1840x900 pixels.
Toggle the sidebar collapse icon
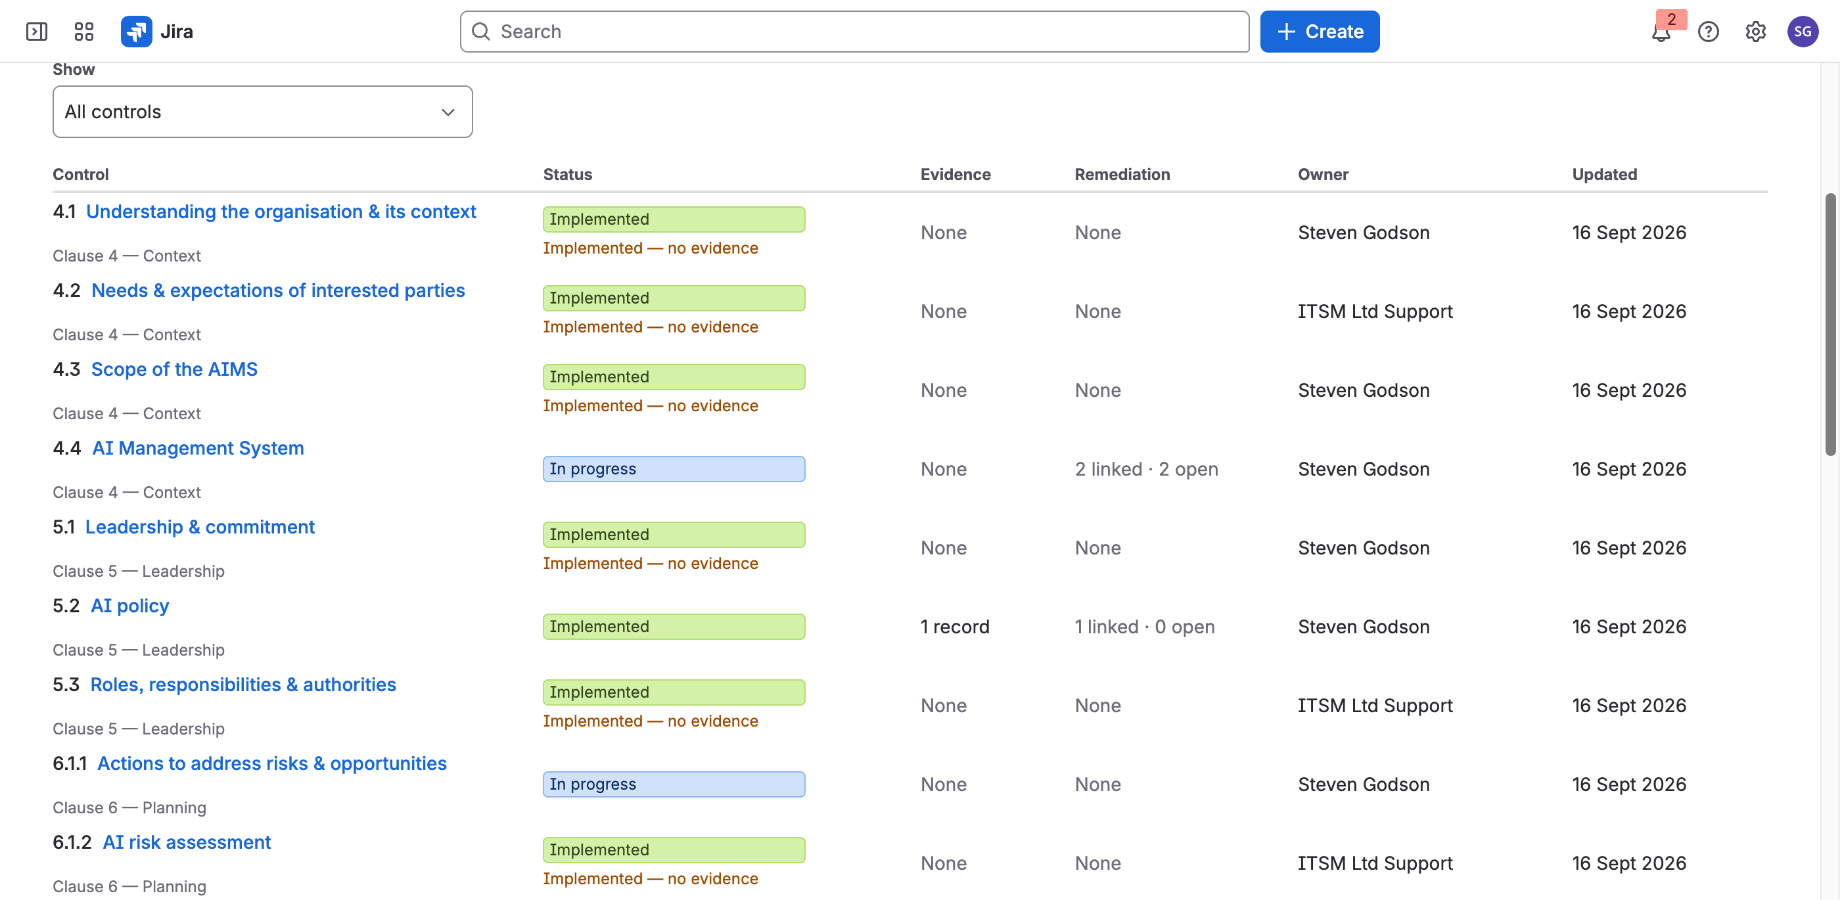[37, 32]
